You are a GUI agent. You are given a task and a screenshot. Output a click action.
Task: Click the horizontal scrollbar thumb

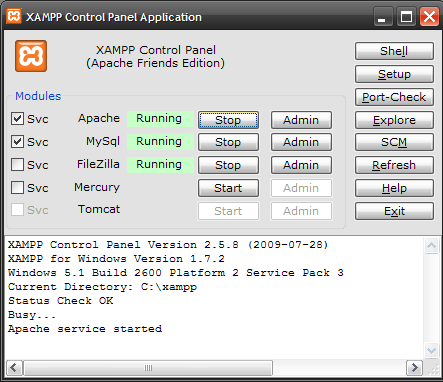click(148, 368)
